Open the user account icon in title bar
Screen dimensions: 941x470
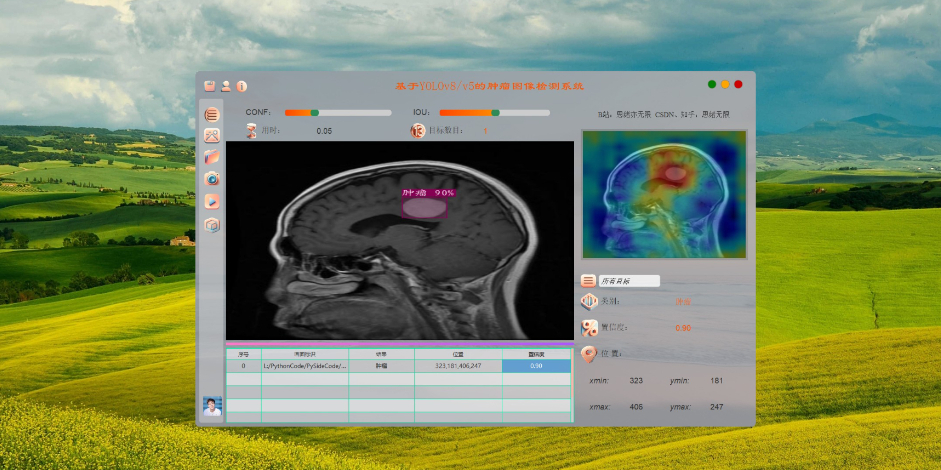226,86
